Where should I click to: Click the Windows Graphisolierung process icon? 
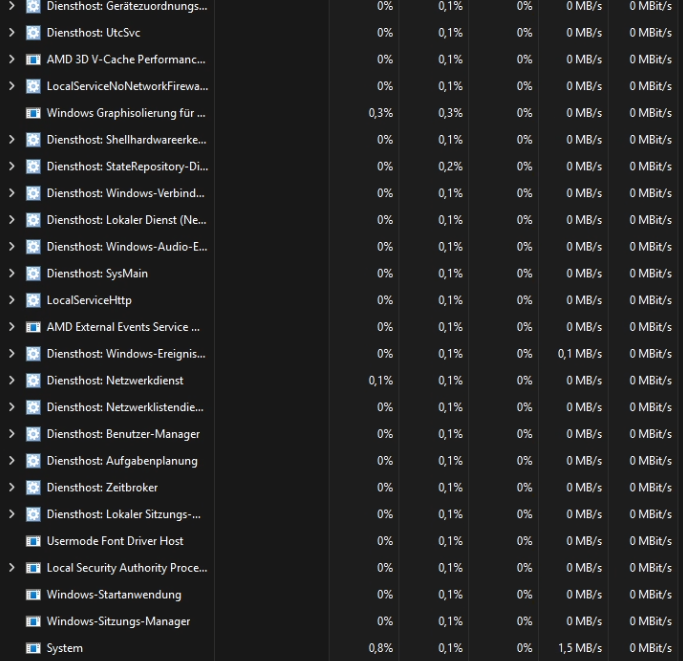click(33, 113)
